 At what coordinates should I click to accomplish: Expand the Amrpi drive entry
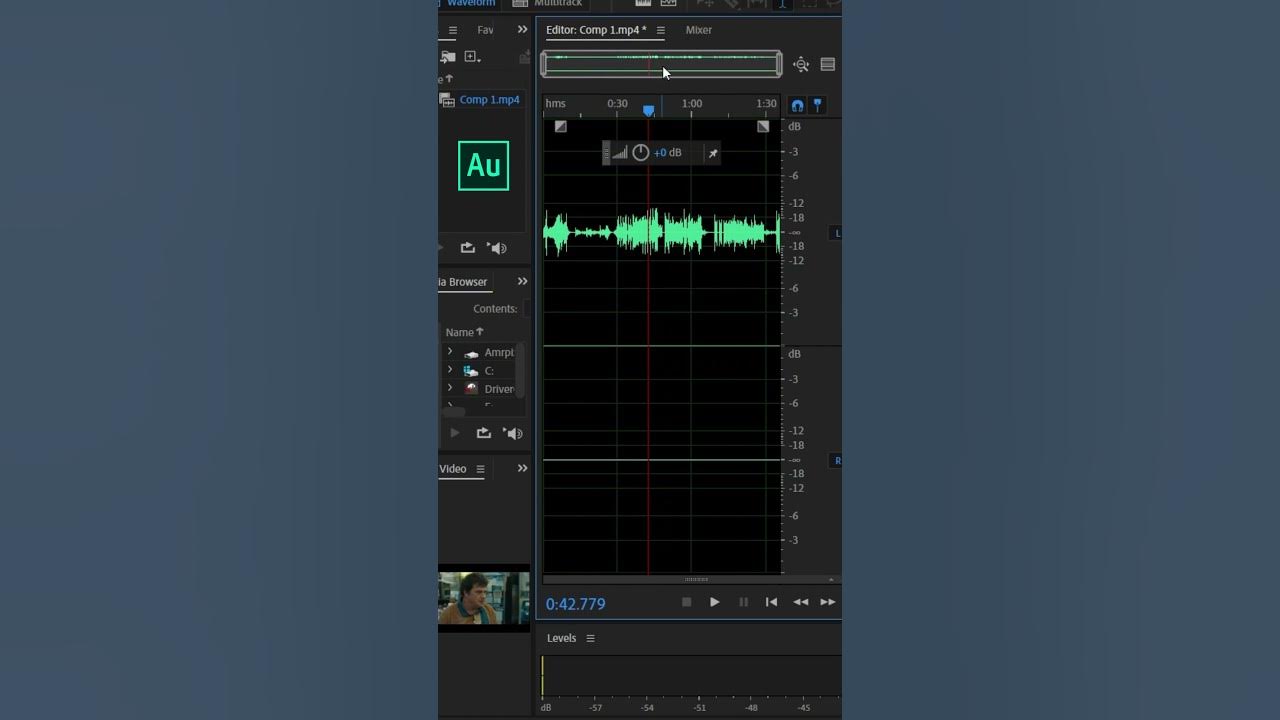450,352
